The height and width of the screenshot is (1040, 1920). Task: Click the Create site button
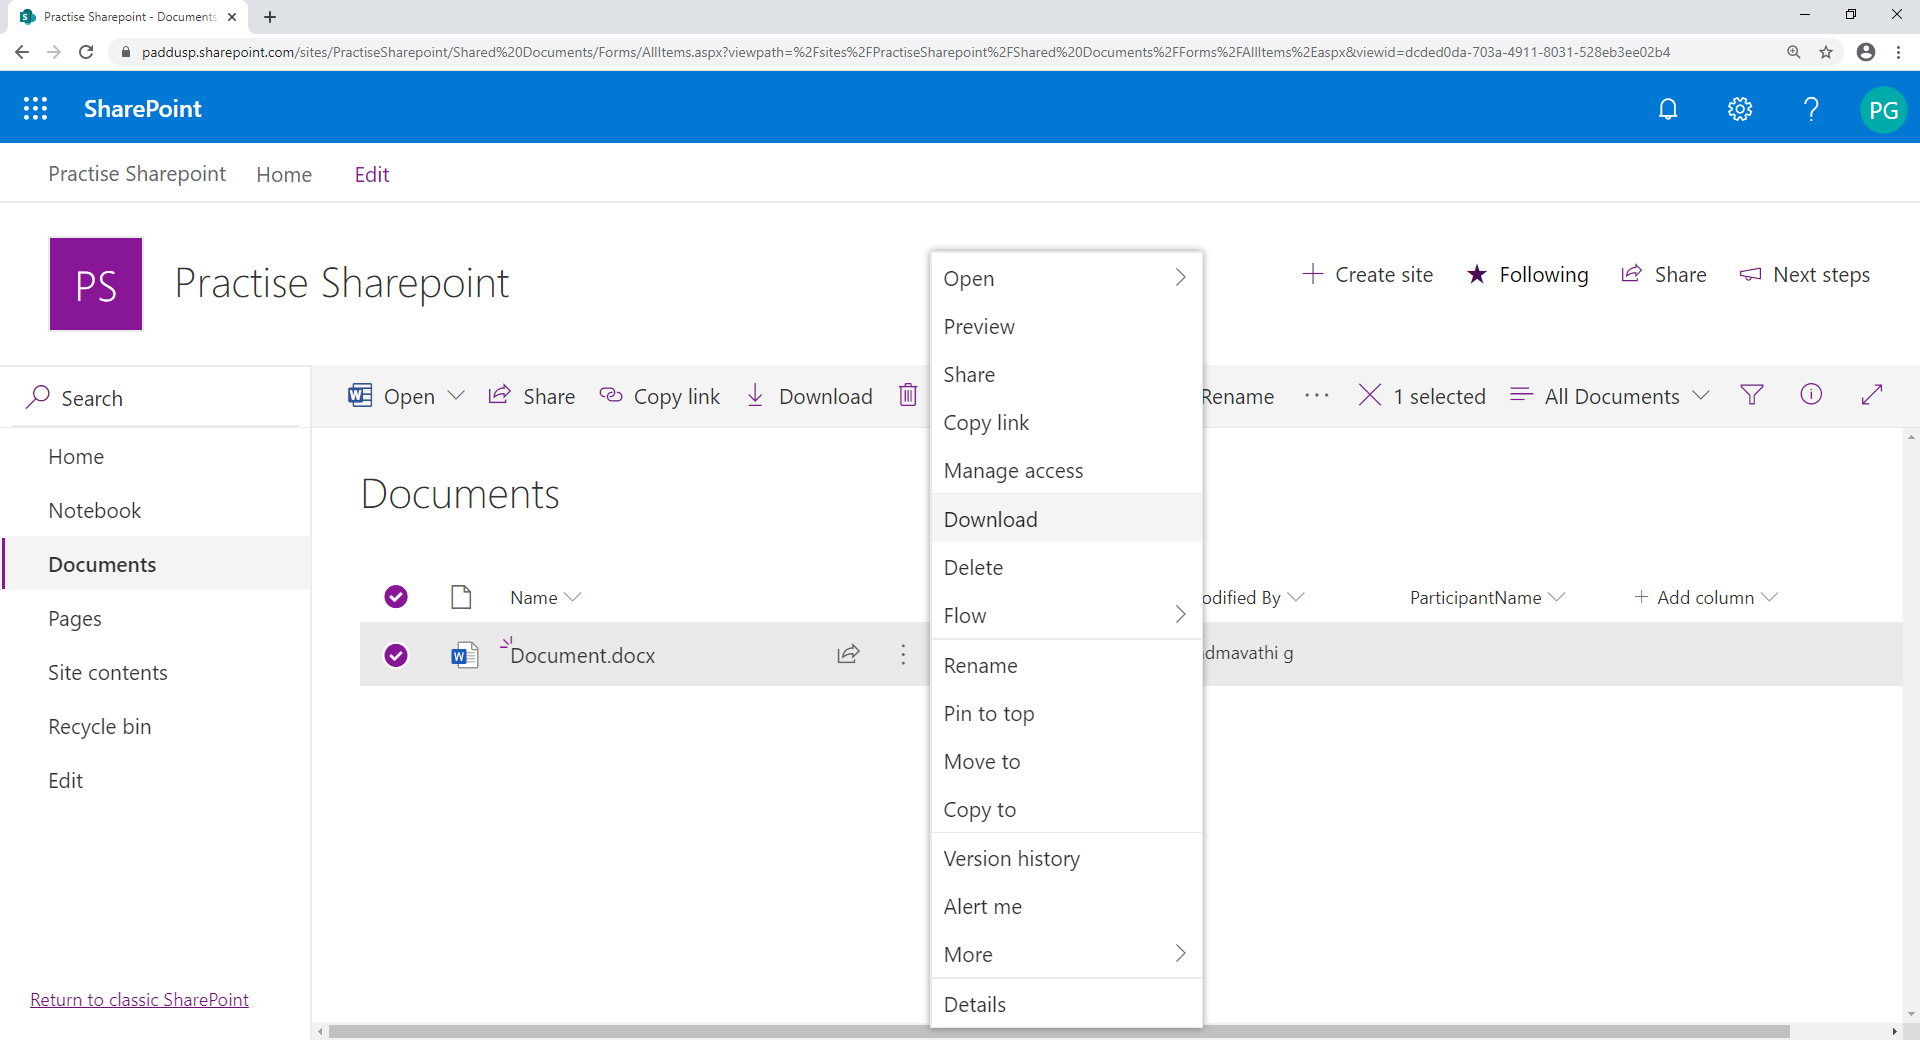coord(1368,274)
